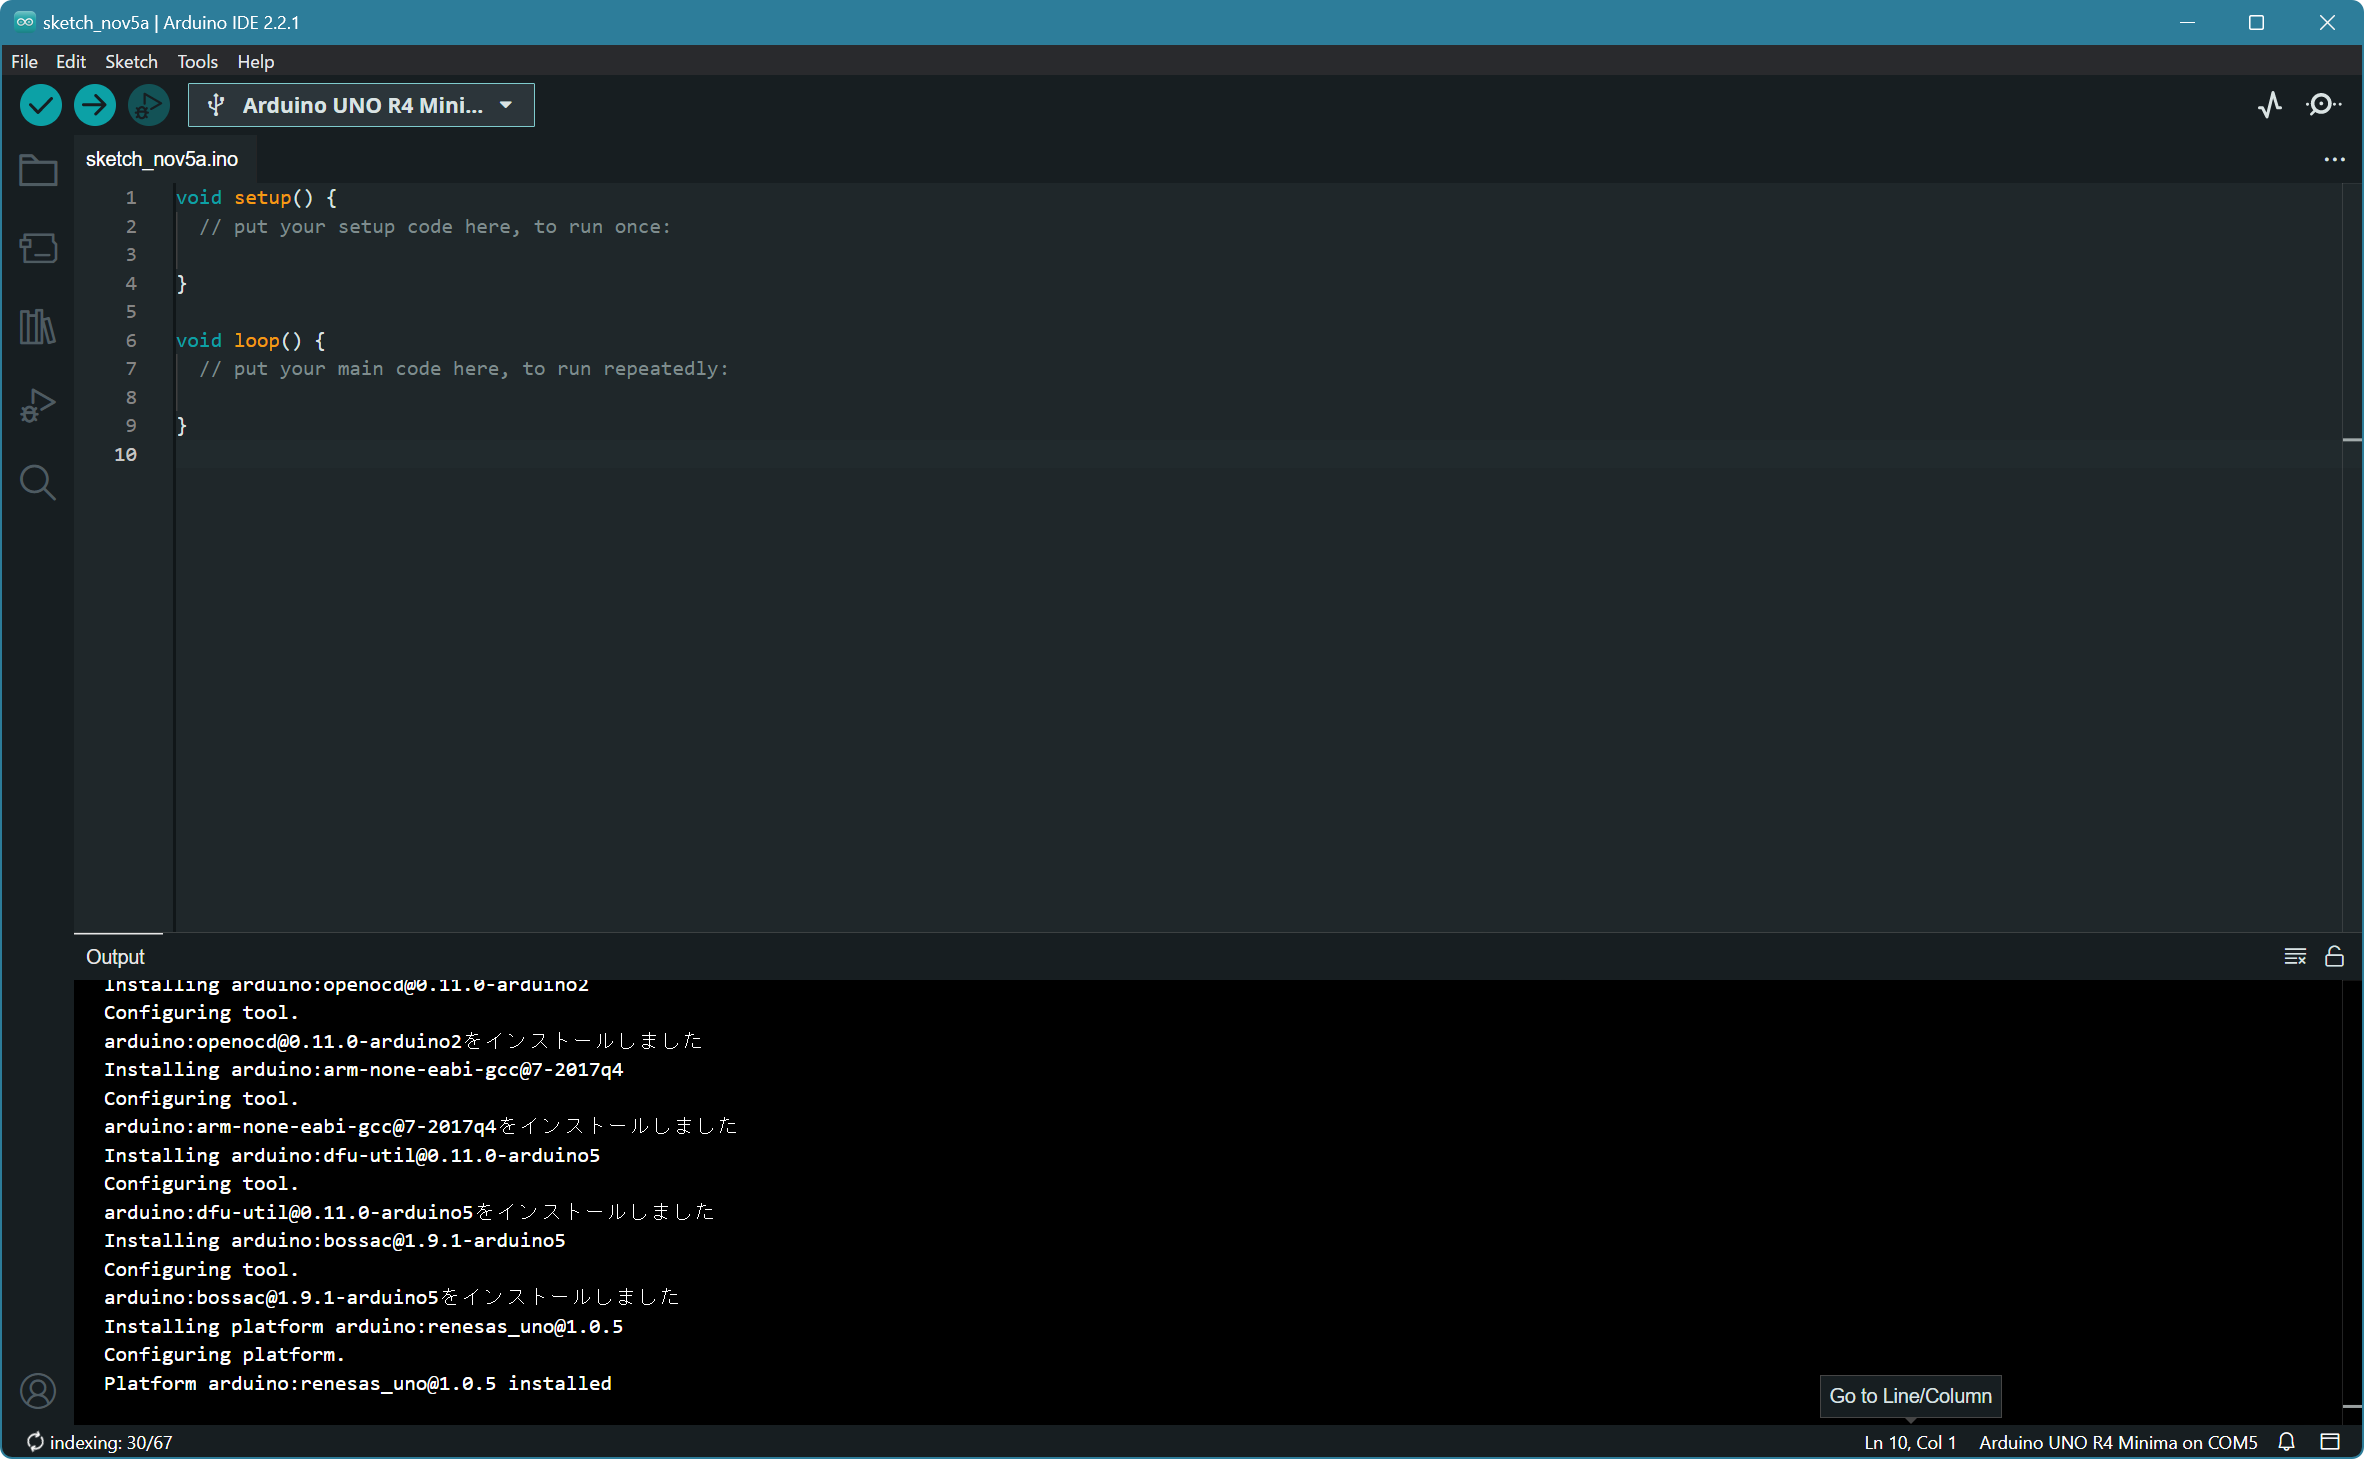2364x1459 pixels.
Task: Open the Tools menu
Action: tap(197, 62)
